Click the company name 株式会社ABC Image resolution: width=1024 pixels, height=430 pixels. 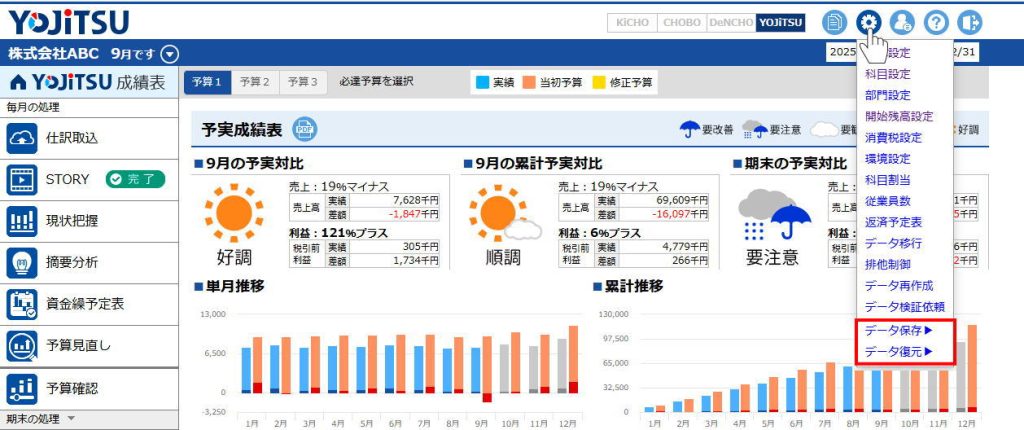click(55, 54)
